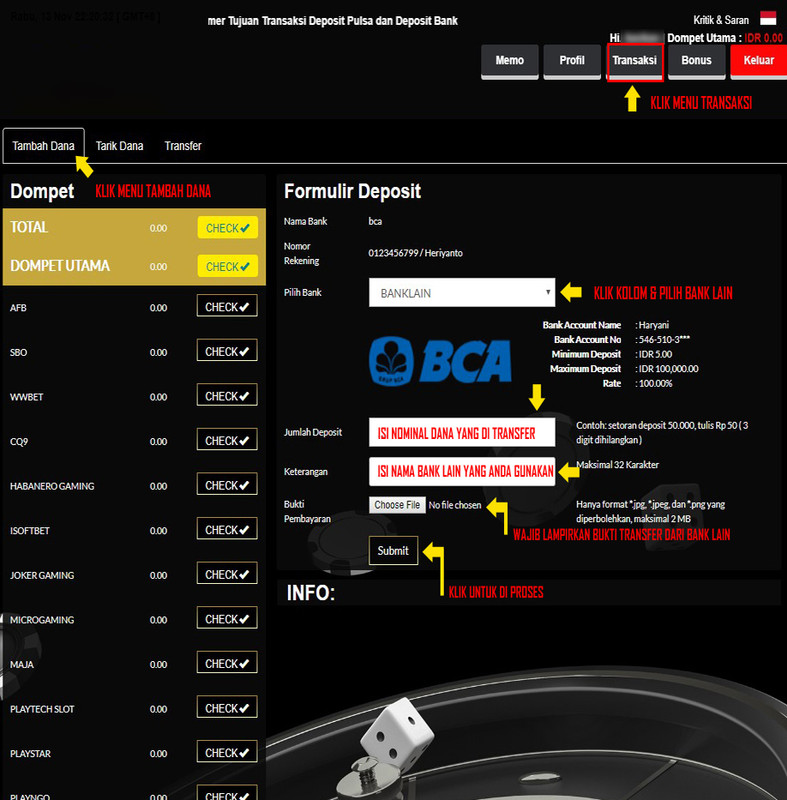Check the ISOFTBET wallet balance
Image resolution: width=787 pixels, height=800 pixels.
tap(227, 529)
